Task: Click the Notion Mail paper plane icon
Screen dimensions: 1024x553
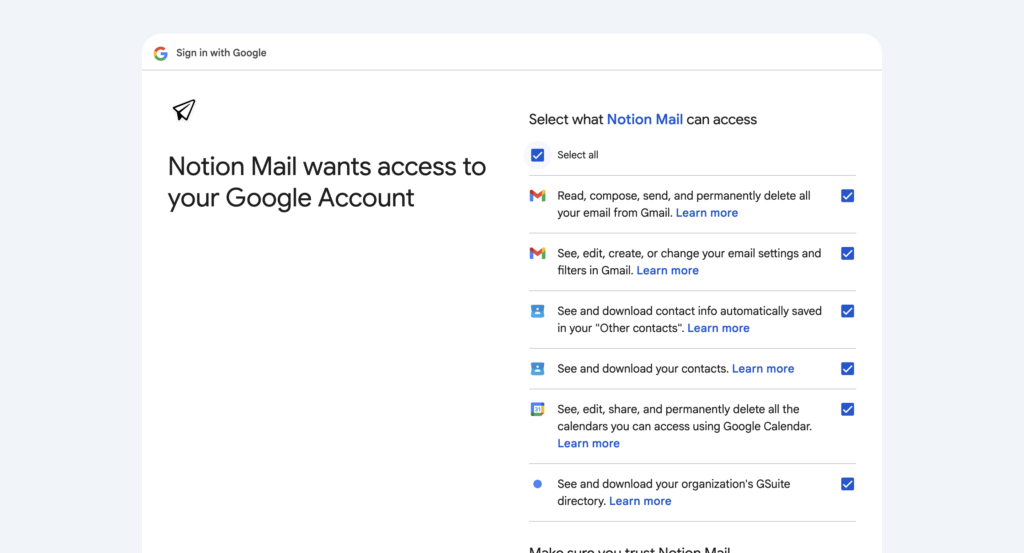Action: [x=183, y=110]
